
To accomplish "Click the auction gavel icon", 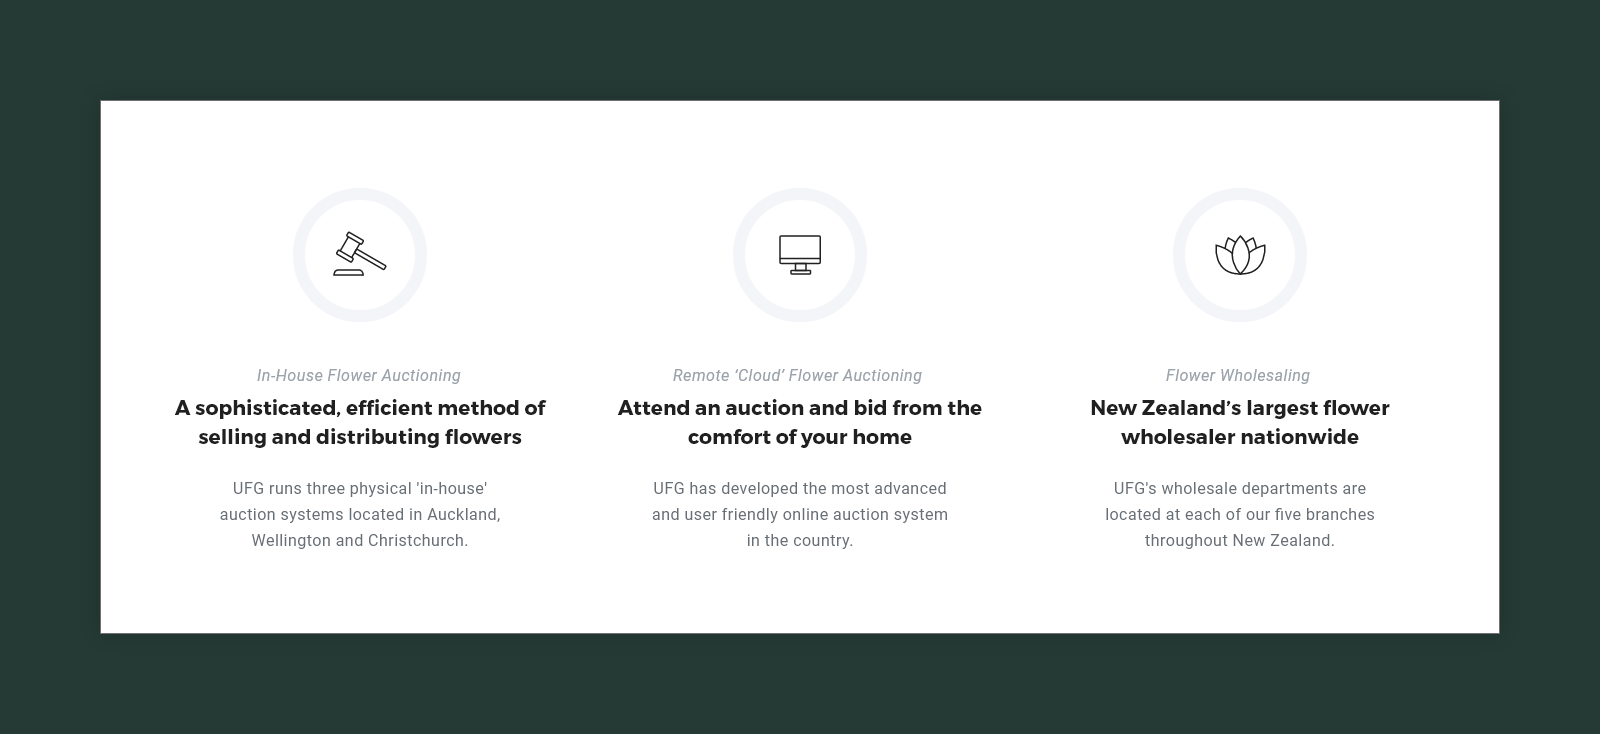I will pos(360,255).
